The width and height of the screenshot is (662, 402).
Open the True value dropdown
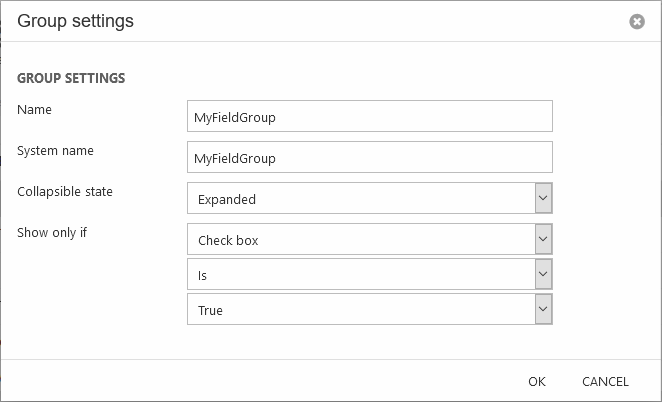pyautogui.click(x=360, y=309)
